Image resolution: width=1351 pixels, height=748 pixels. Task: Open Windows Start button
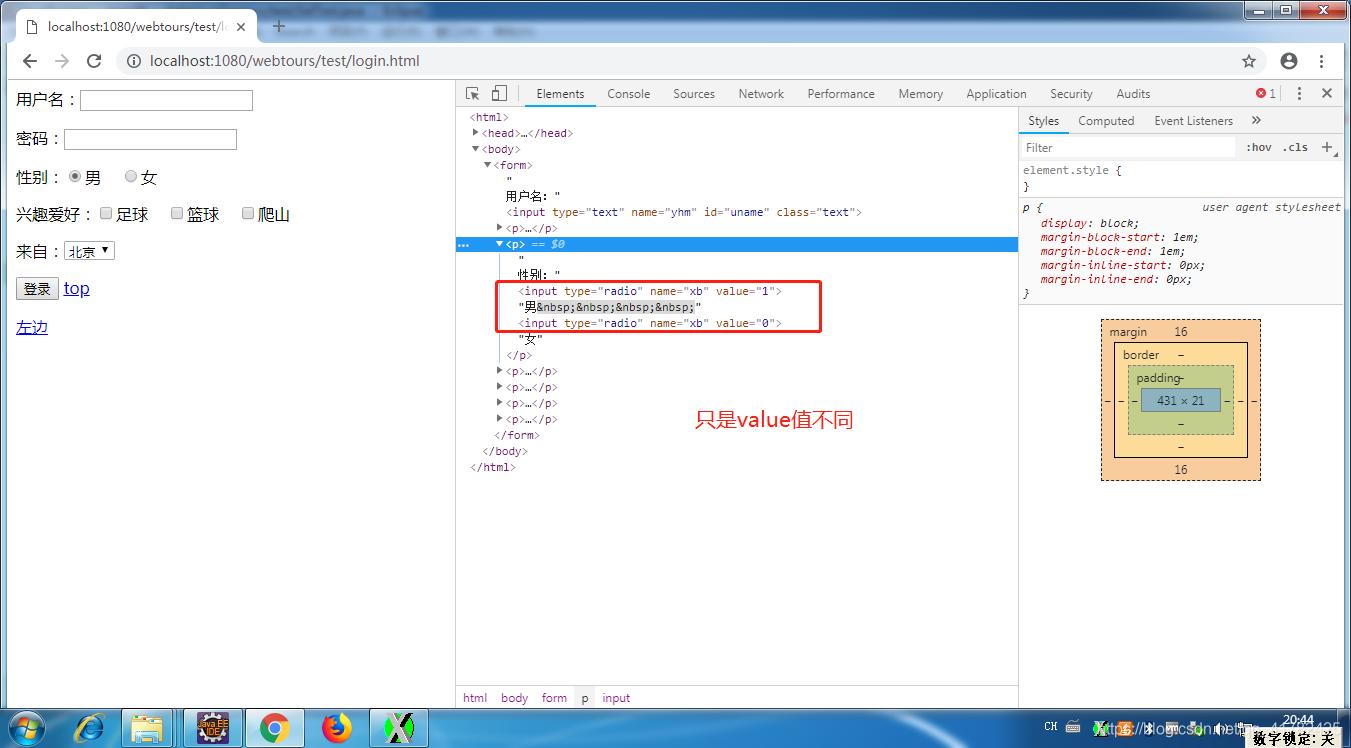pyautogui.click(x=25, y=728)
